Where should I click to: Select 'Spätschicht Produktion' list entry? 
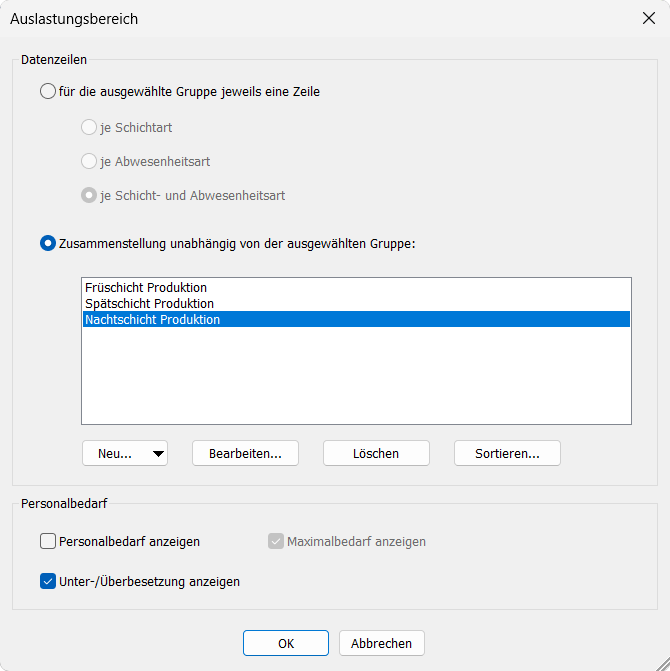[x=356, y=303]
